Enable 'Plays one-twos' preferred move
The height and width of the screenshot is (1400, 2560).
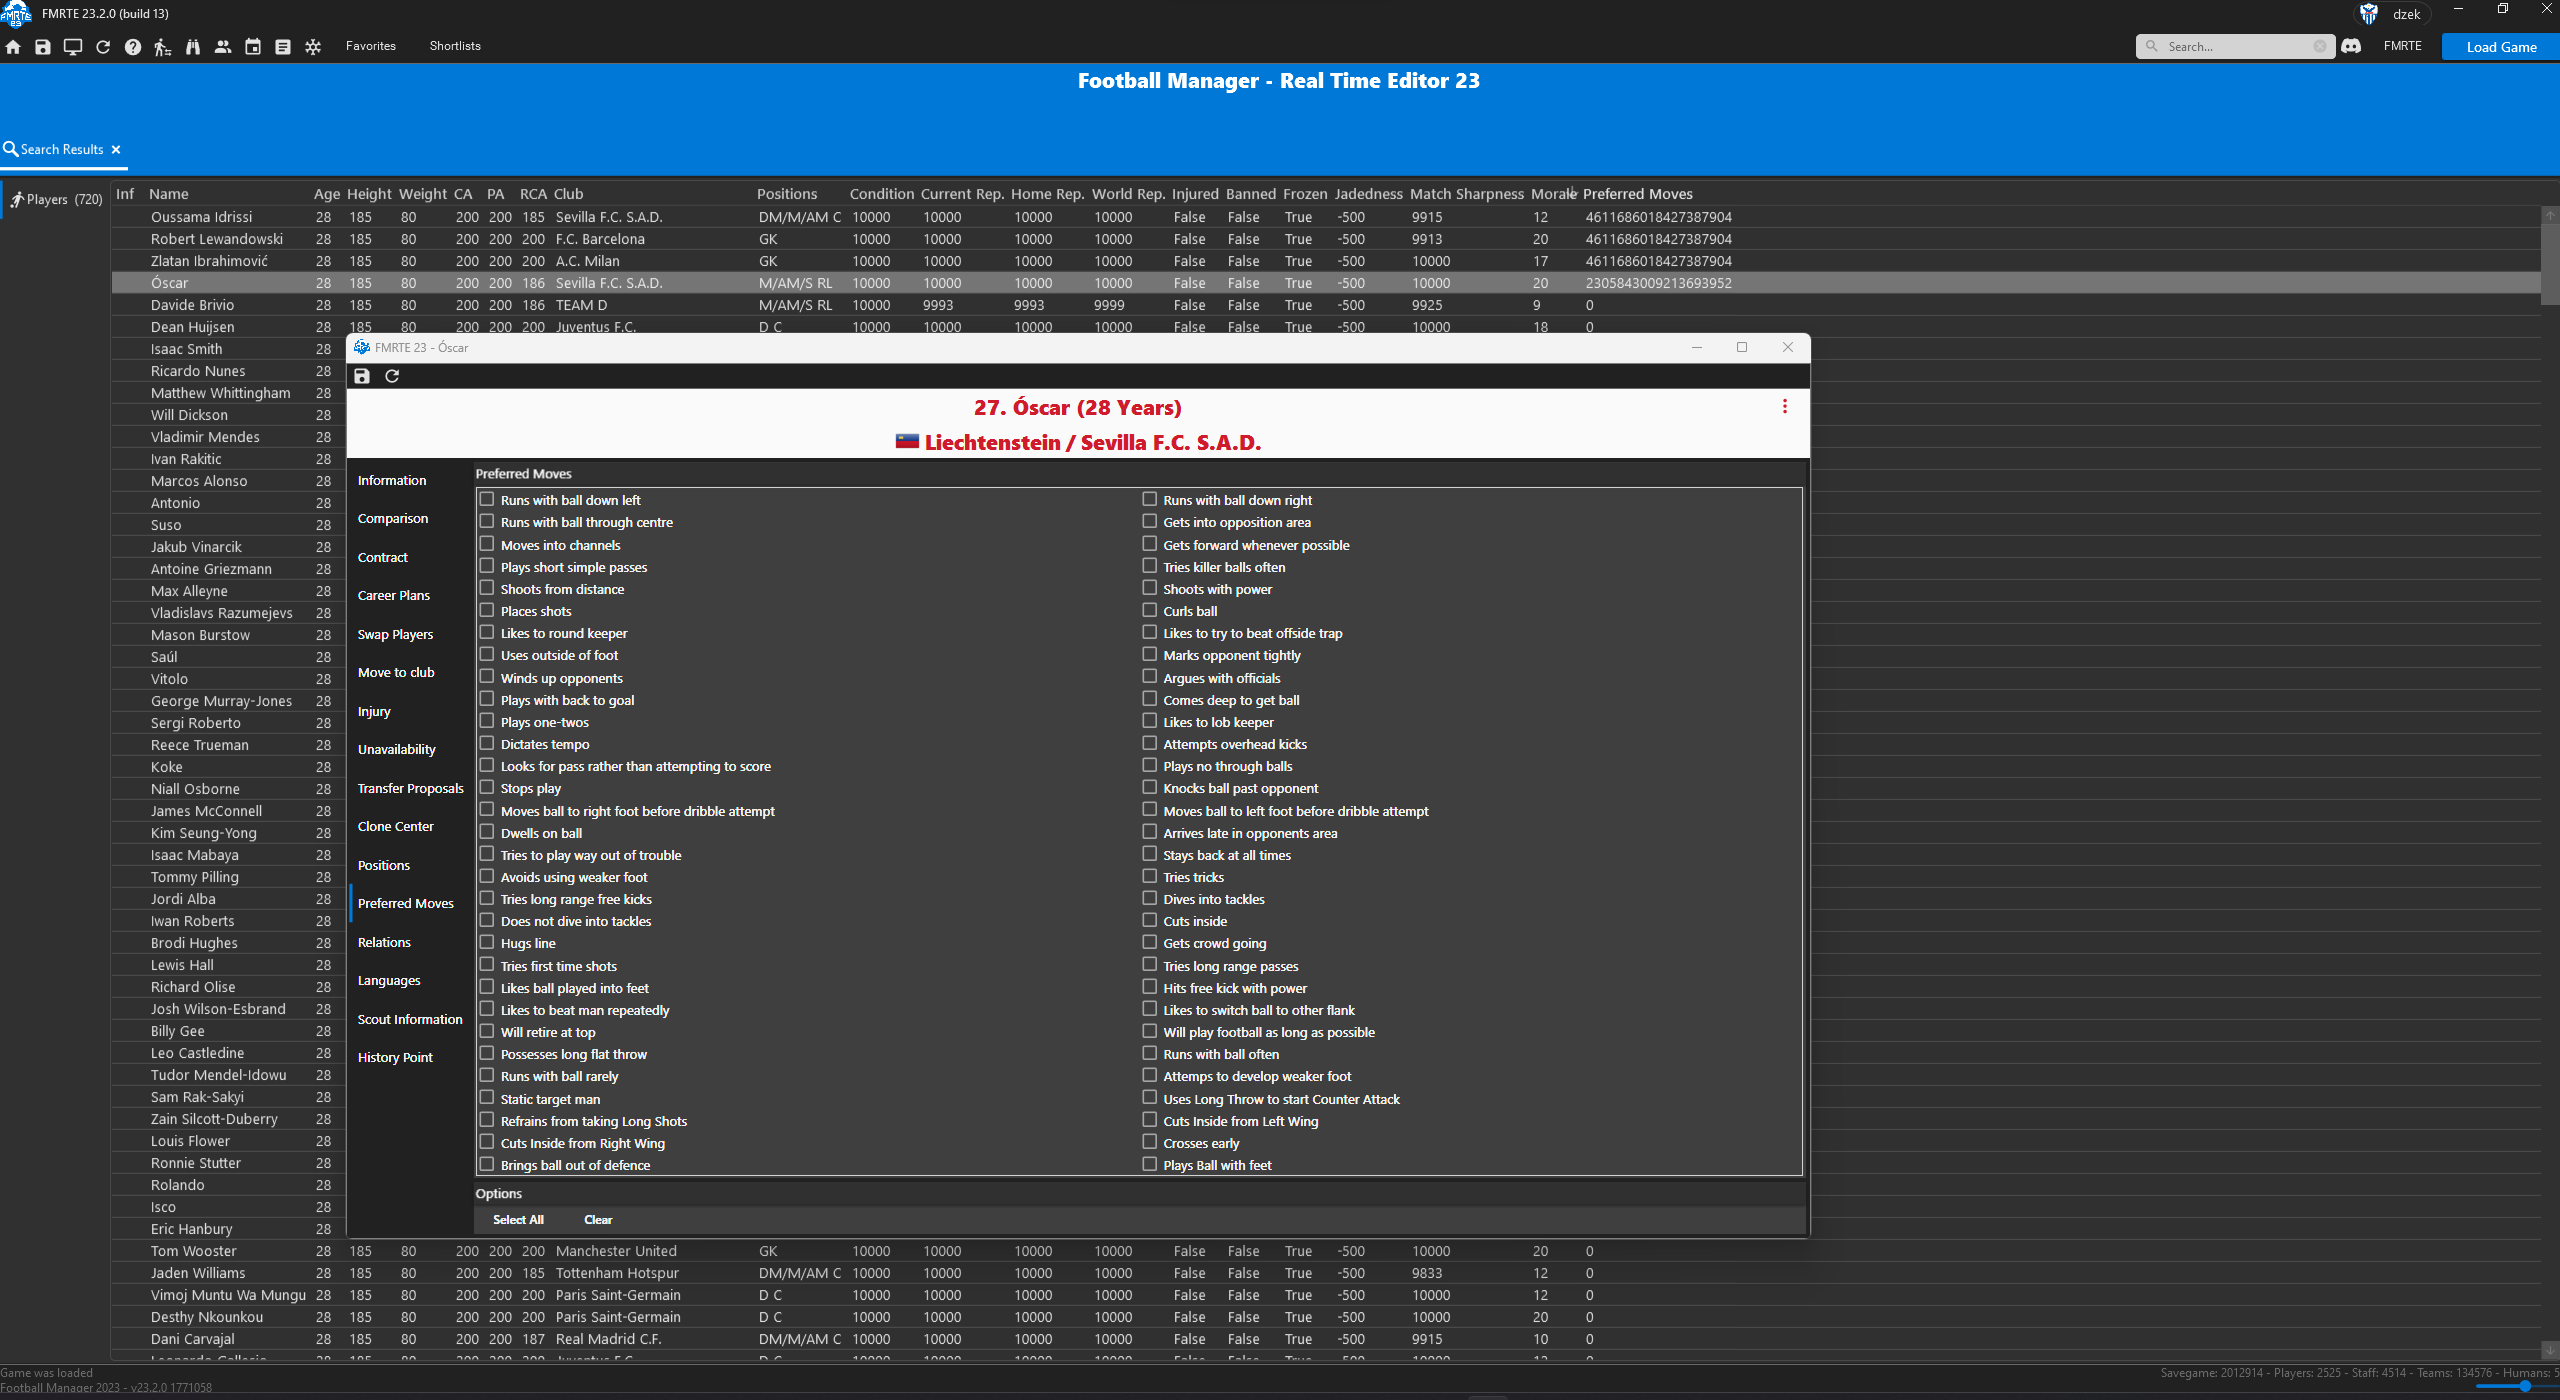(x=487, y=721)
